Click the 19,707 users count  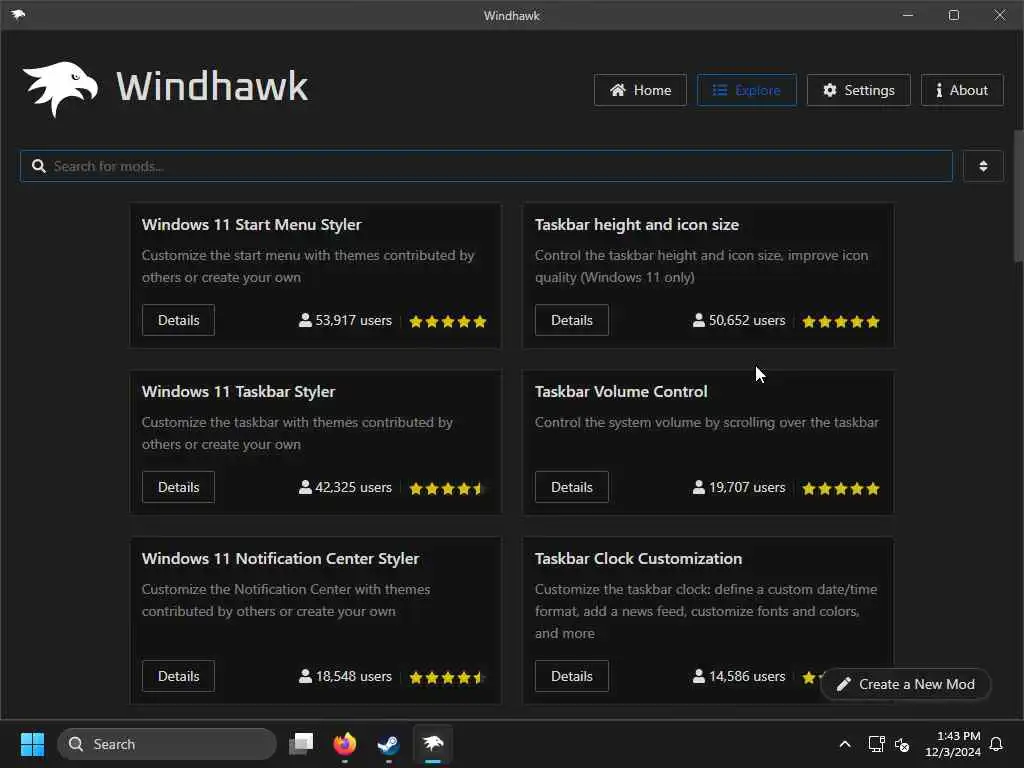click(739, 487)
